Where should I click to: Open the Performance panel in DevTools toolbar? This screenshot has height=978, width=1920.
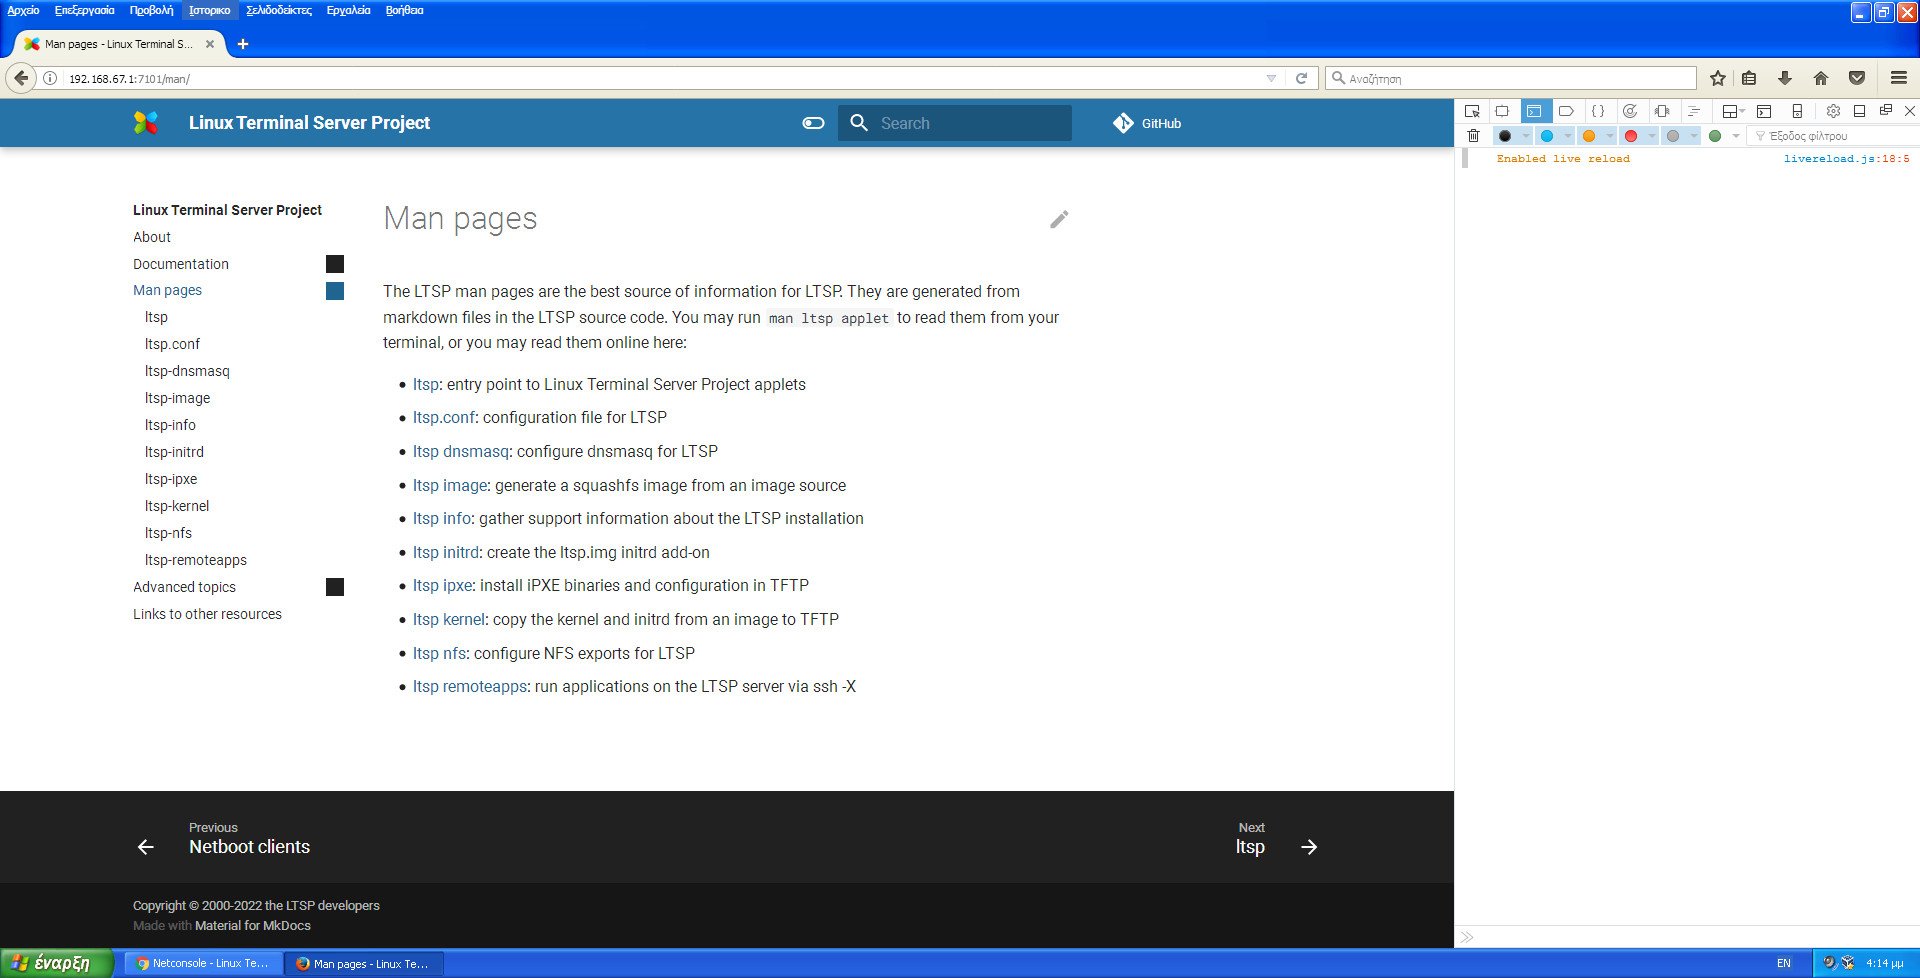pos(1631,111)
